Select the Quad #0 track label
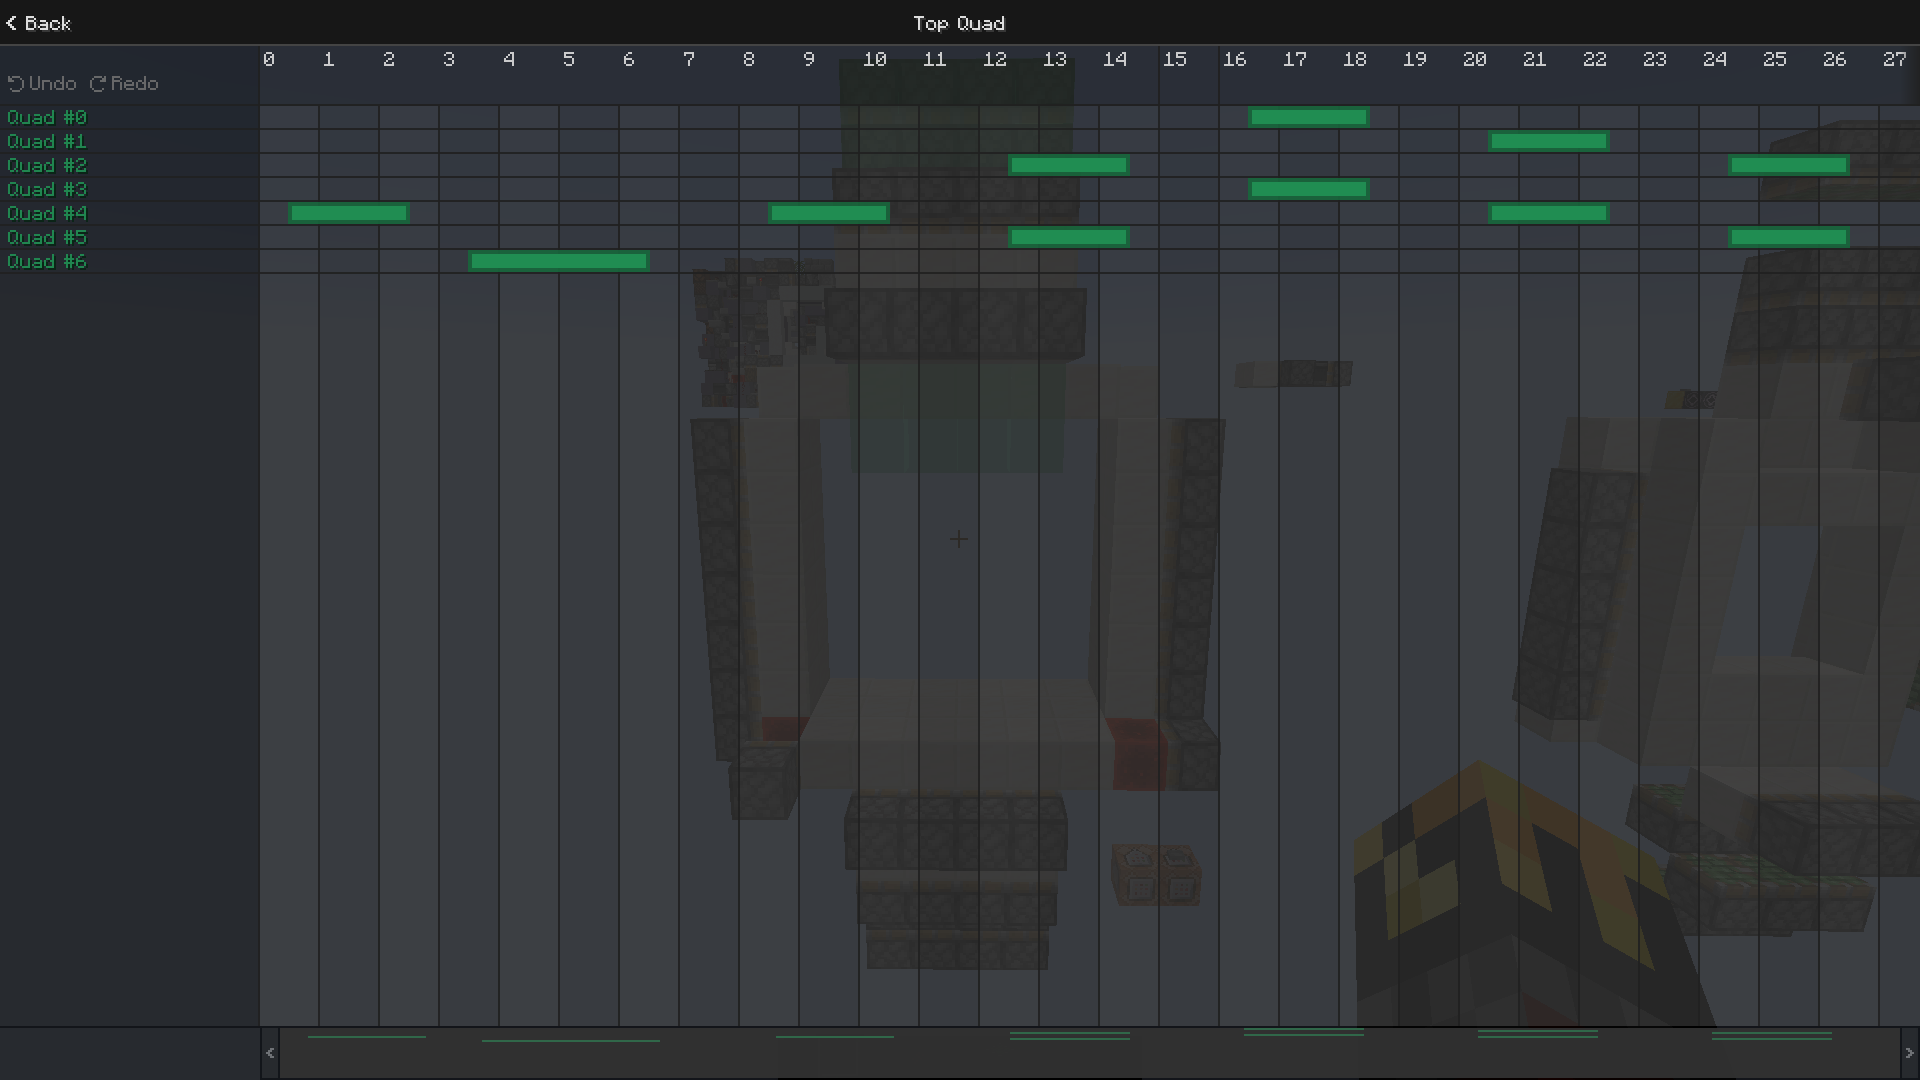The height and width of the screenshot is (1080, 1920). [47, 117]
